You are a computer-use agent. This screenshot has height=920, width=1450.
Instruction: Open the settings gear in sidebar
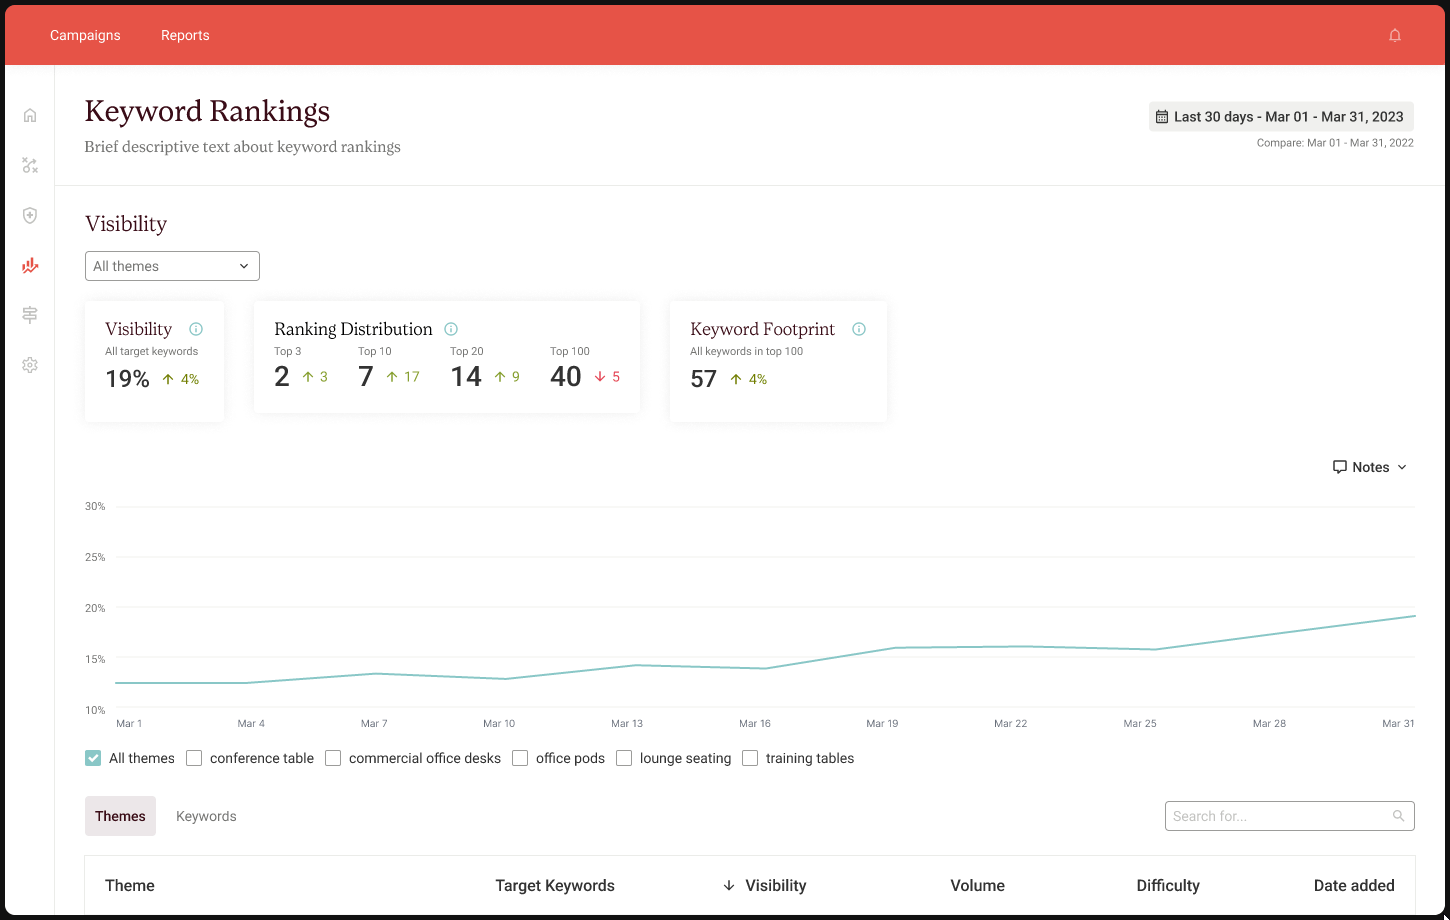pyautogui.click(x=30, y=365)
